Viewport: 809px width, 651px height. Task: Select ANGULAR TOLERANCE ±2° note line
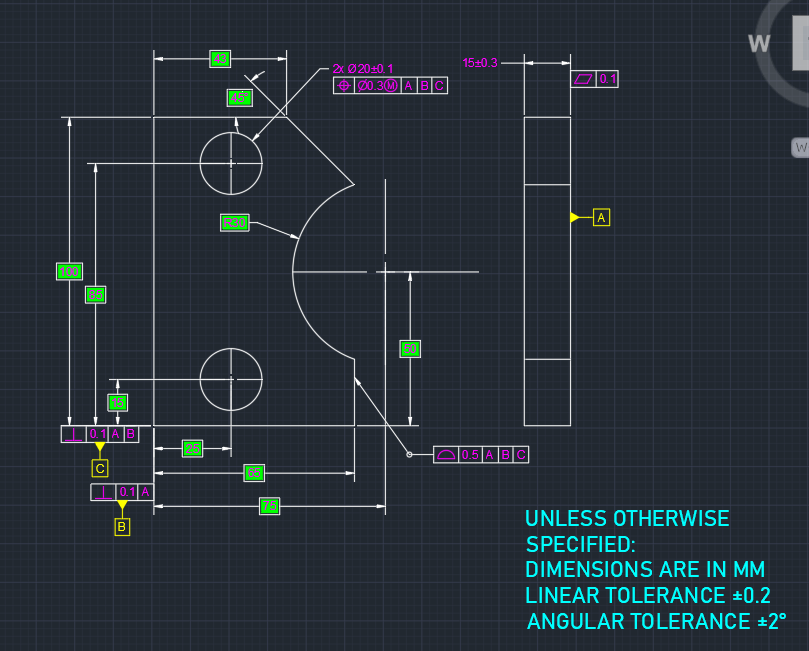[x=656, y=621]
